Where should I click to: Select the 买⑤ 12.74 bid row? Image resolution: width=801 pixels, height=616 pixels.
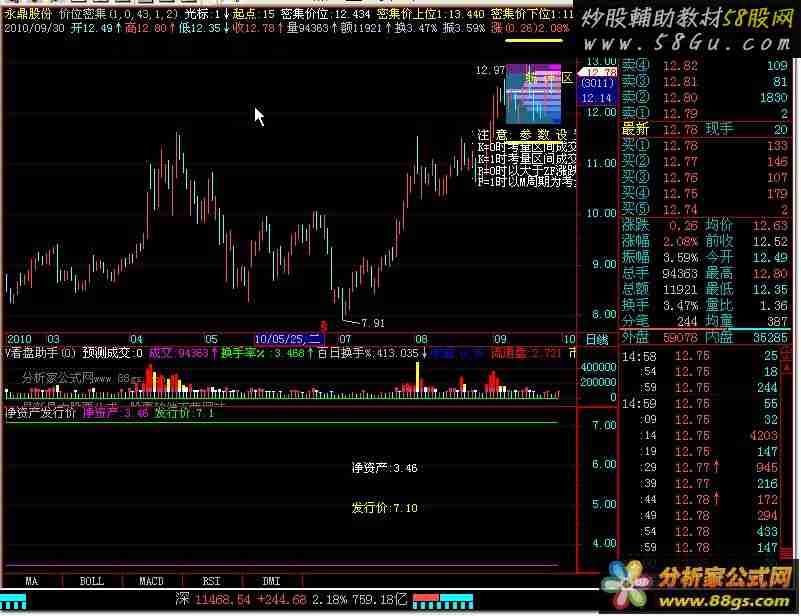point(705,209)
